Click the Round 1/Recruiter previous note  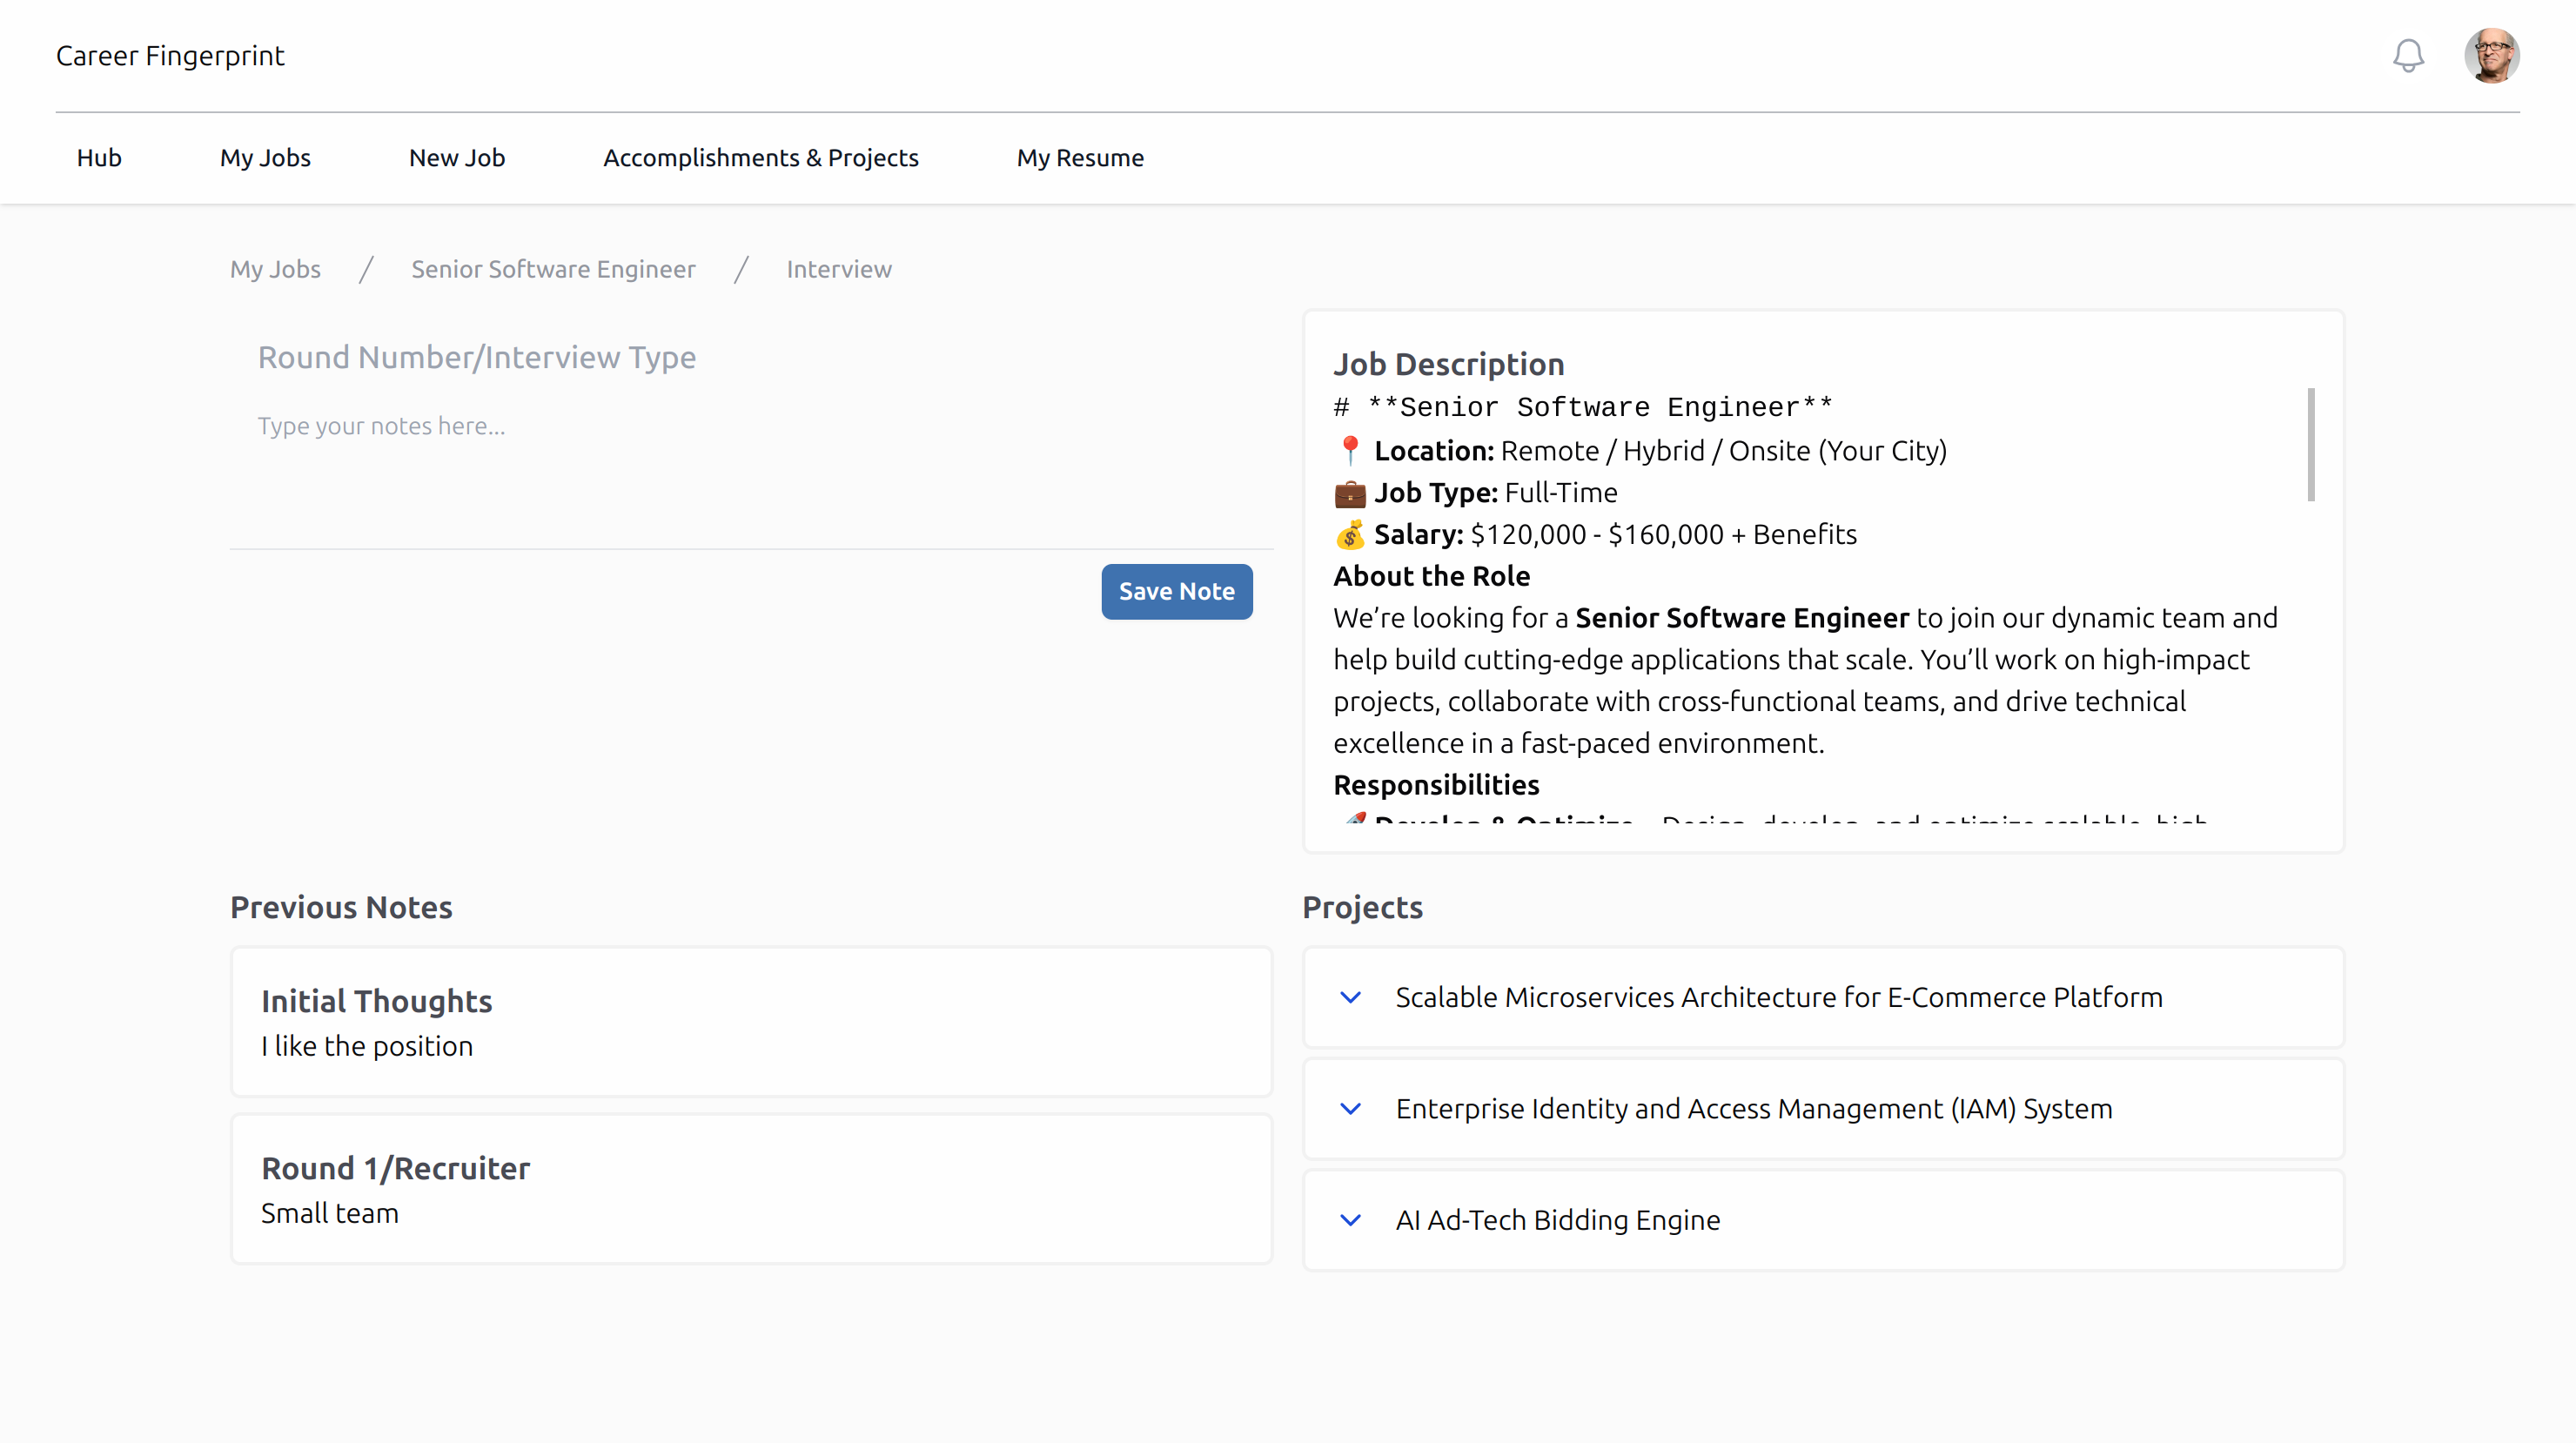point(750,1186)
